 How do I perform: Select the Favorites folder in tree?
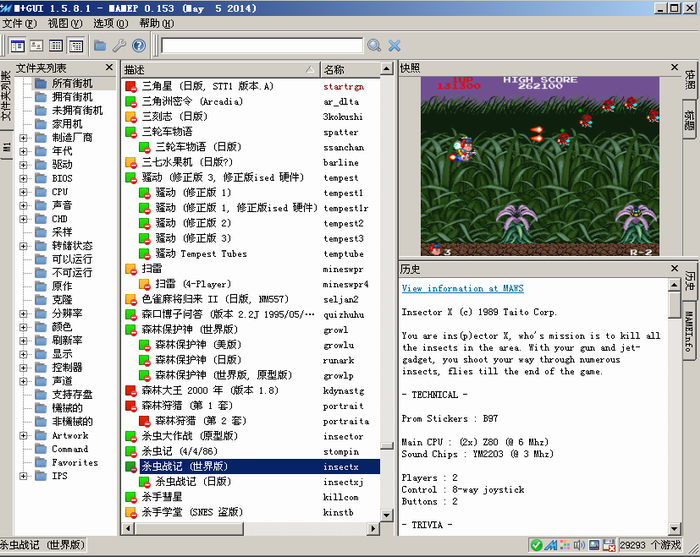tap(75, 462)
